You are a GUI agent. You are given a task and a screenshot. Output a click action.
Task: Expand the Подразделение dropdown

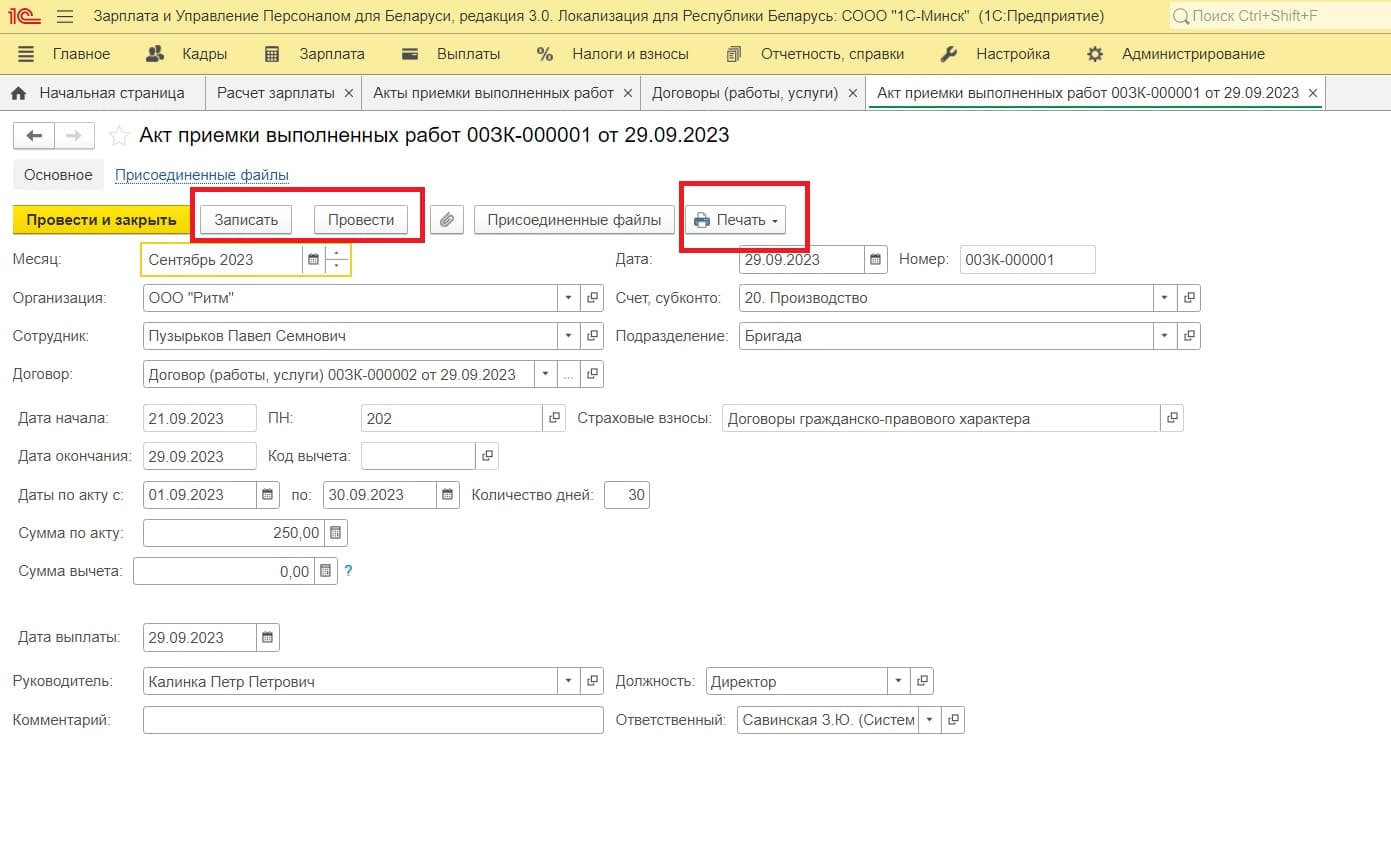tap(1164, 337)
